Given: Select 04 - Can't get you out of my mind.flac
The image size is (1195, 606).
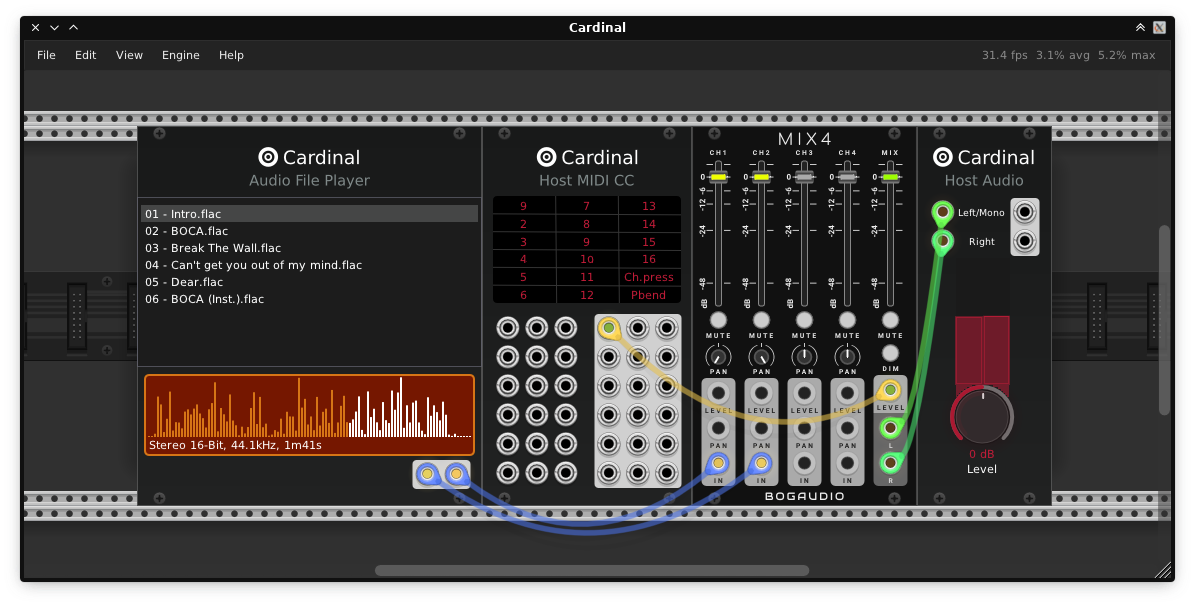Looking at the screenshot, I should point(309,265).
